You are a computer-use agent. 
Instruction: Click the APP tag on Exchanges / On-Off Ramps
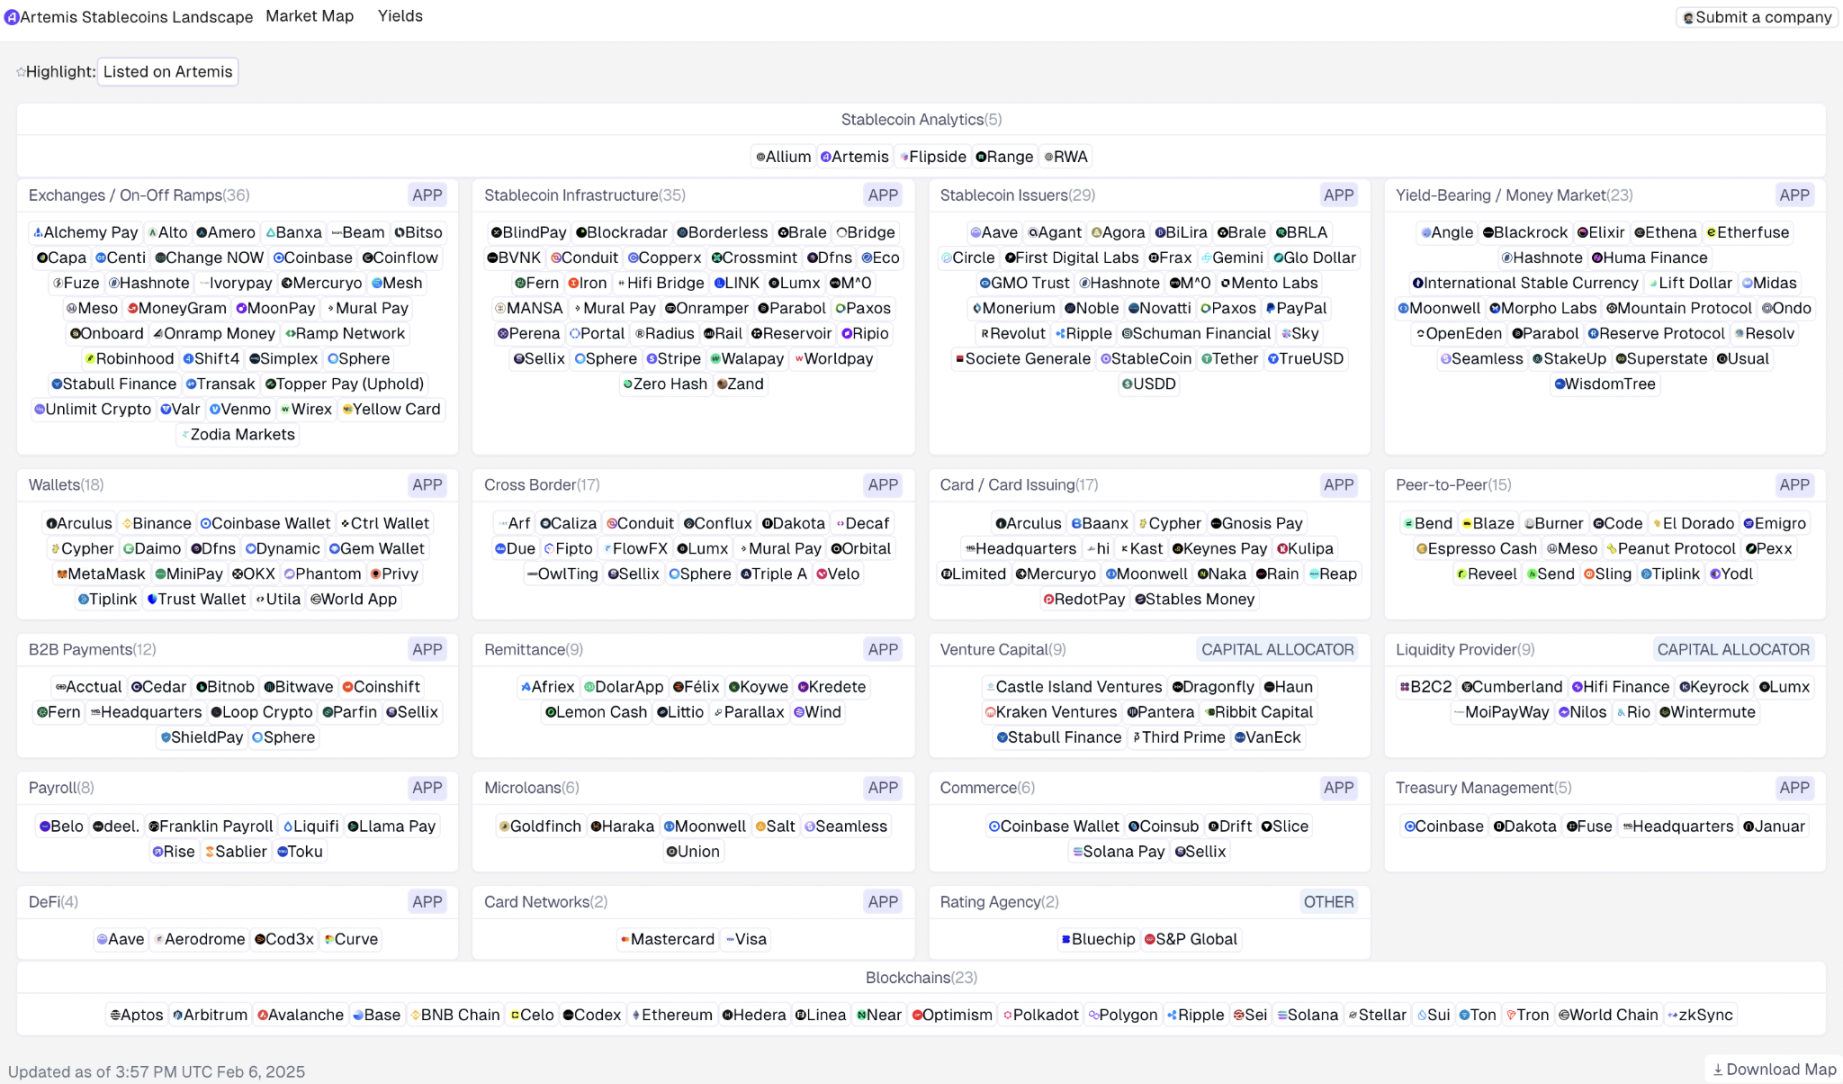point(427,196)
